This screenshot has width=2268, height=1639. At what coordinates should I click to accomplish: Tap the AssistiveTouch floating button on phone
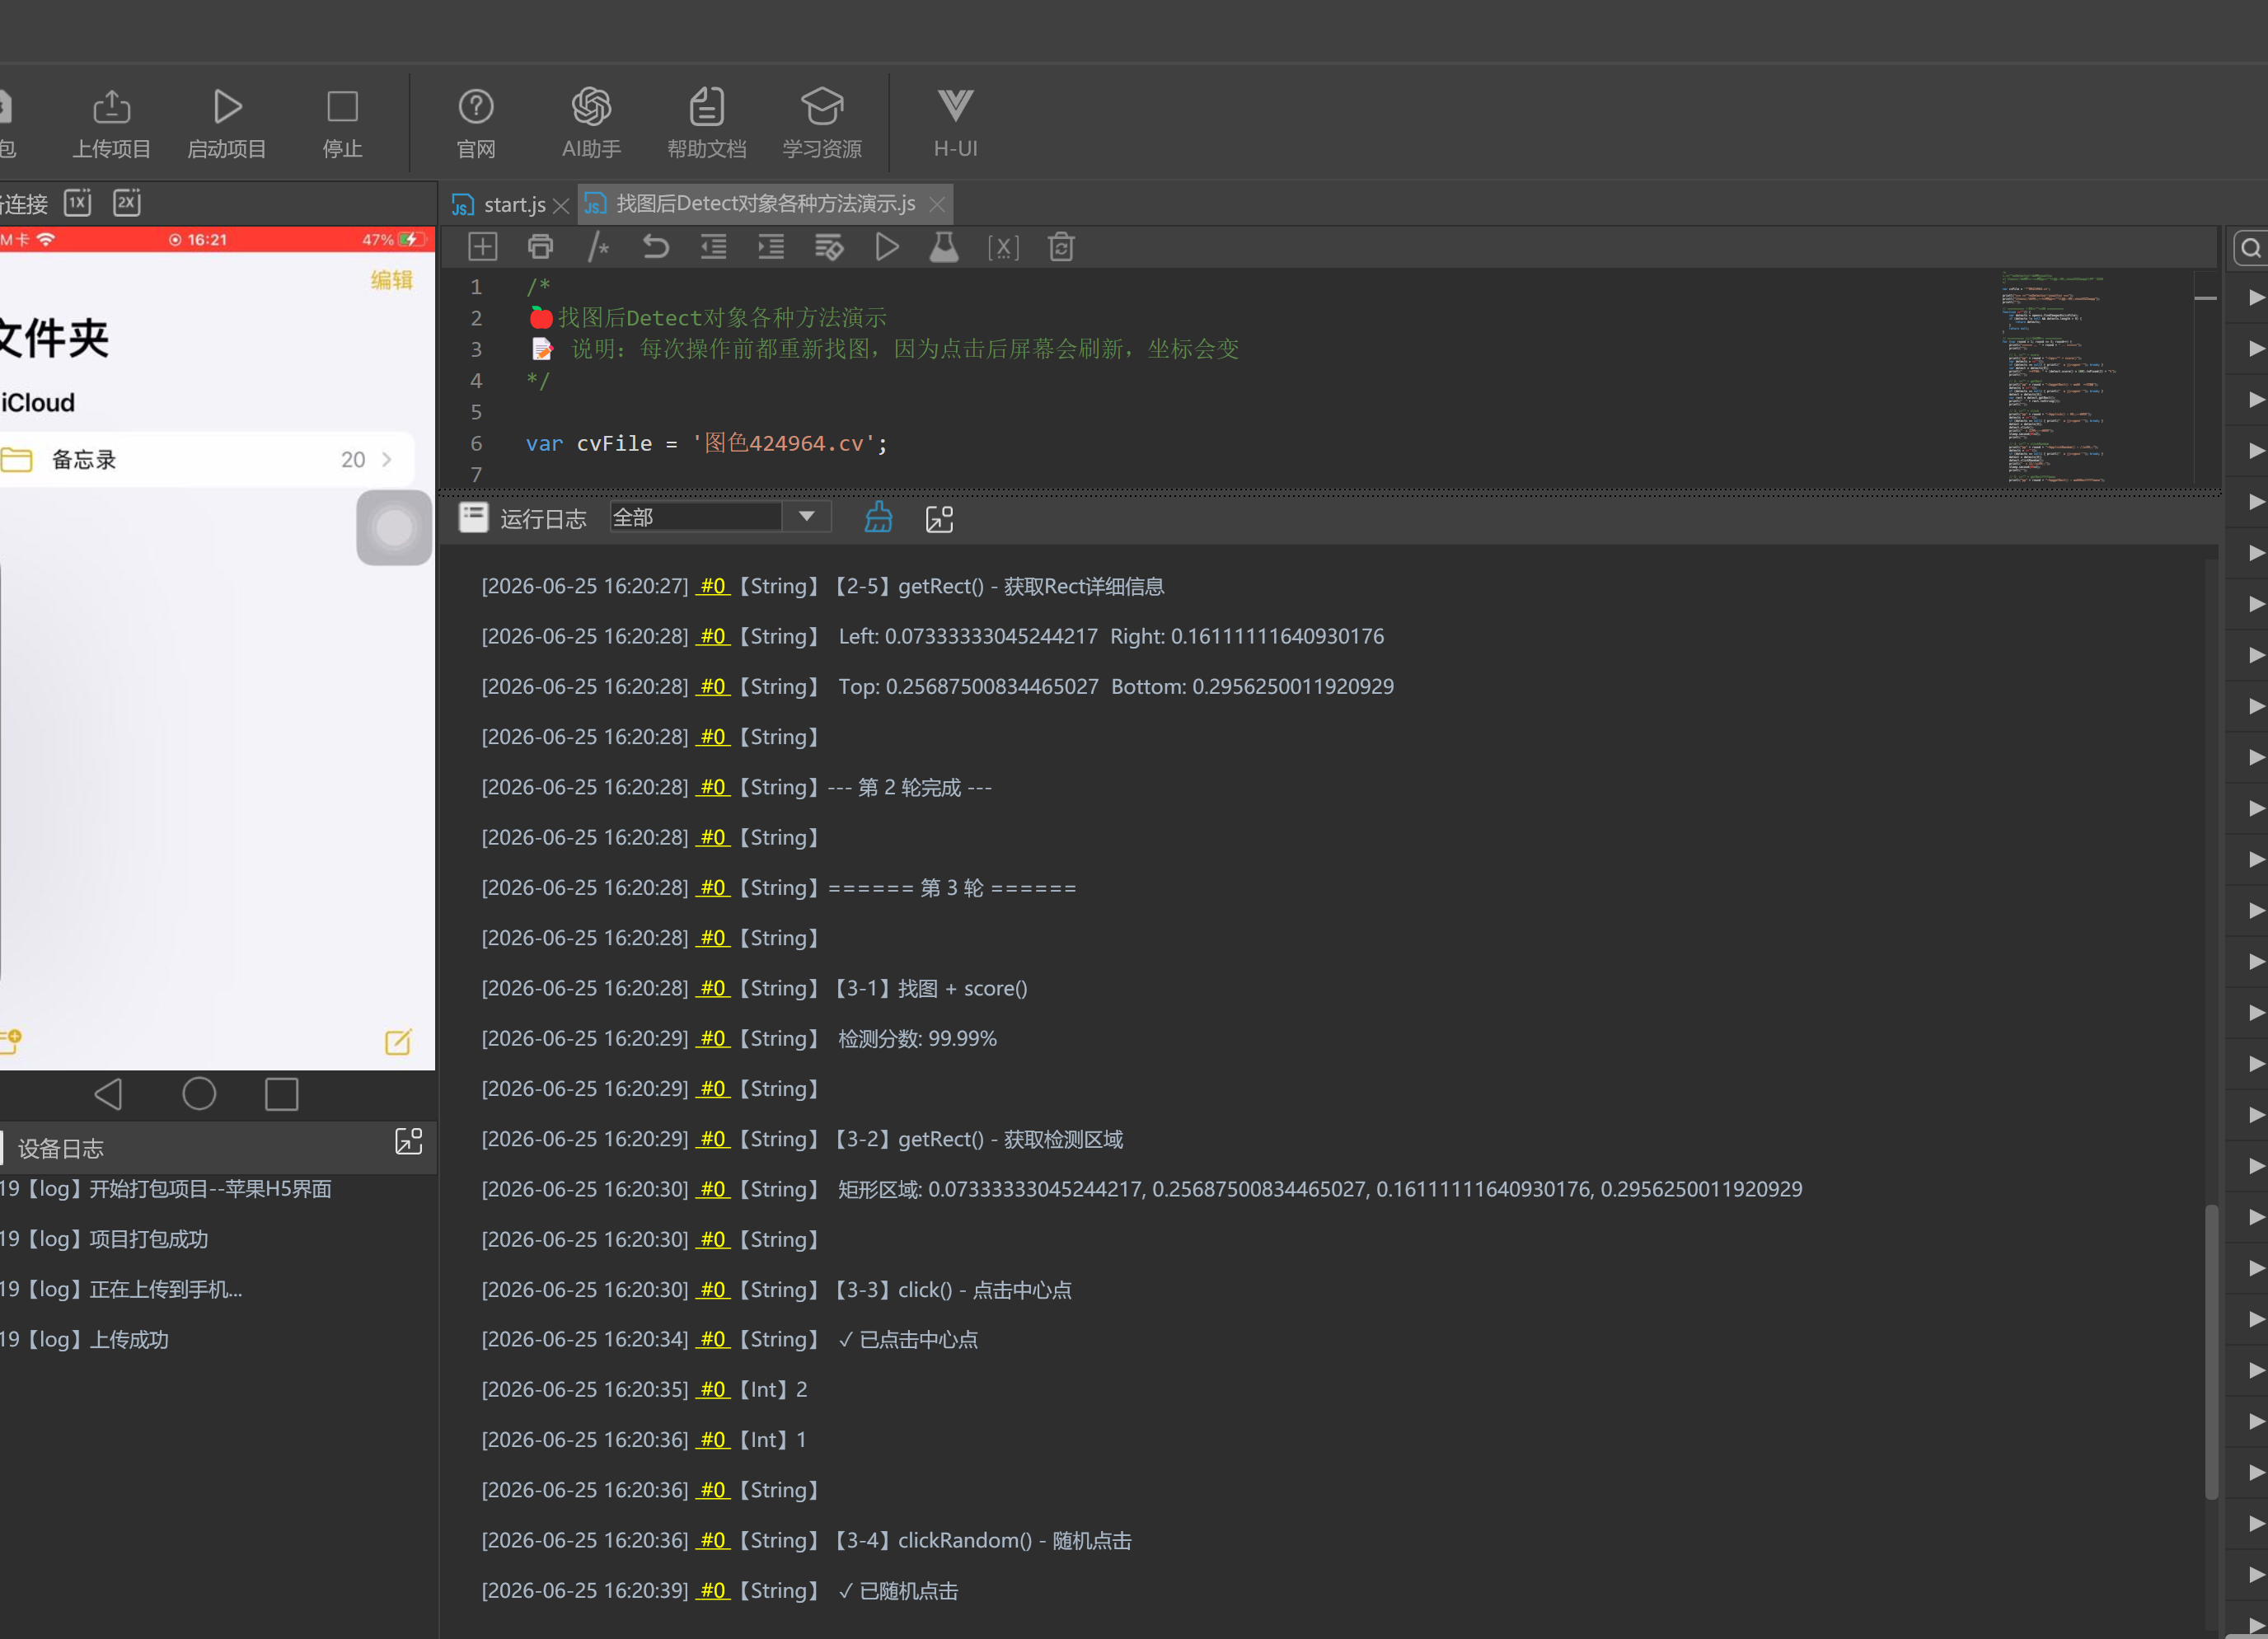394,527
